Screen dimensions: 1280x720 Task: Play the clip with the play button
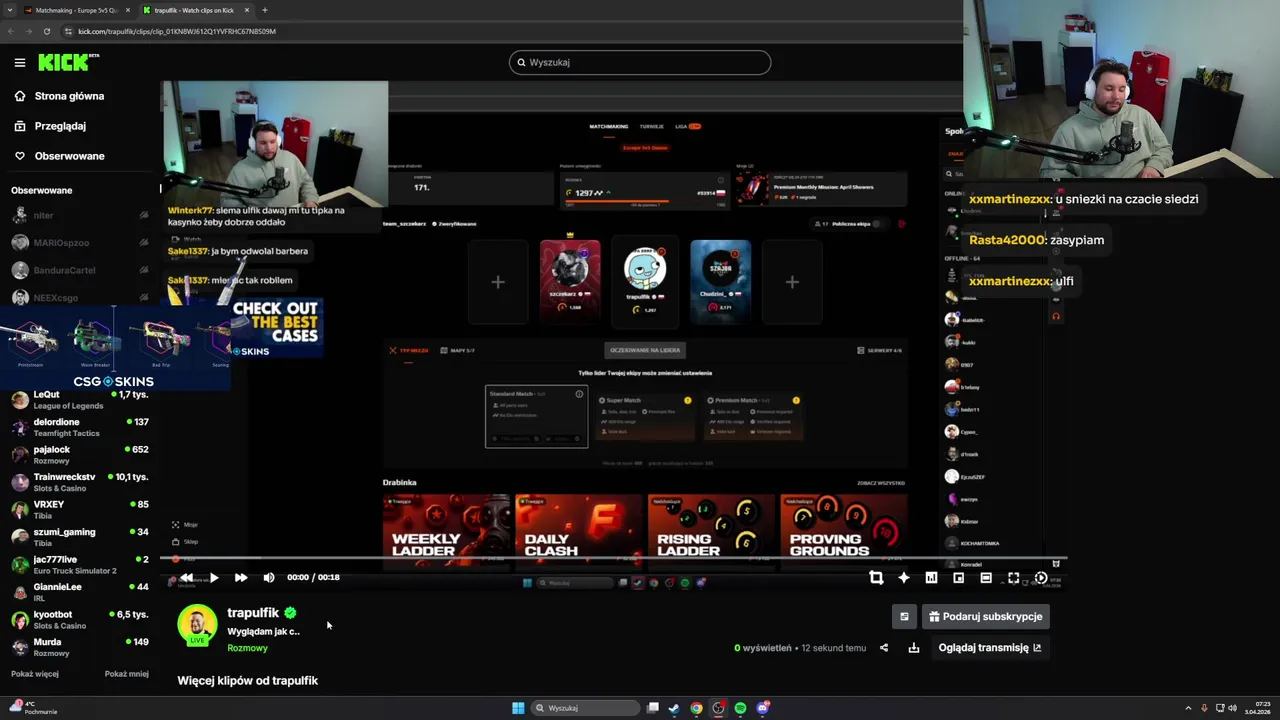pyautogui.click(x=213, y=577)
